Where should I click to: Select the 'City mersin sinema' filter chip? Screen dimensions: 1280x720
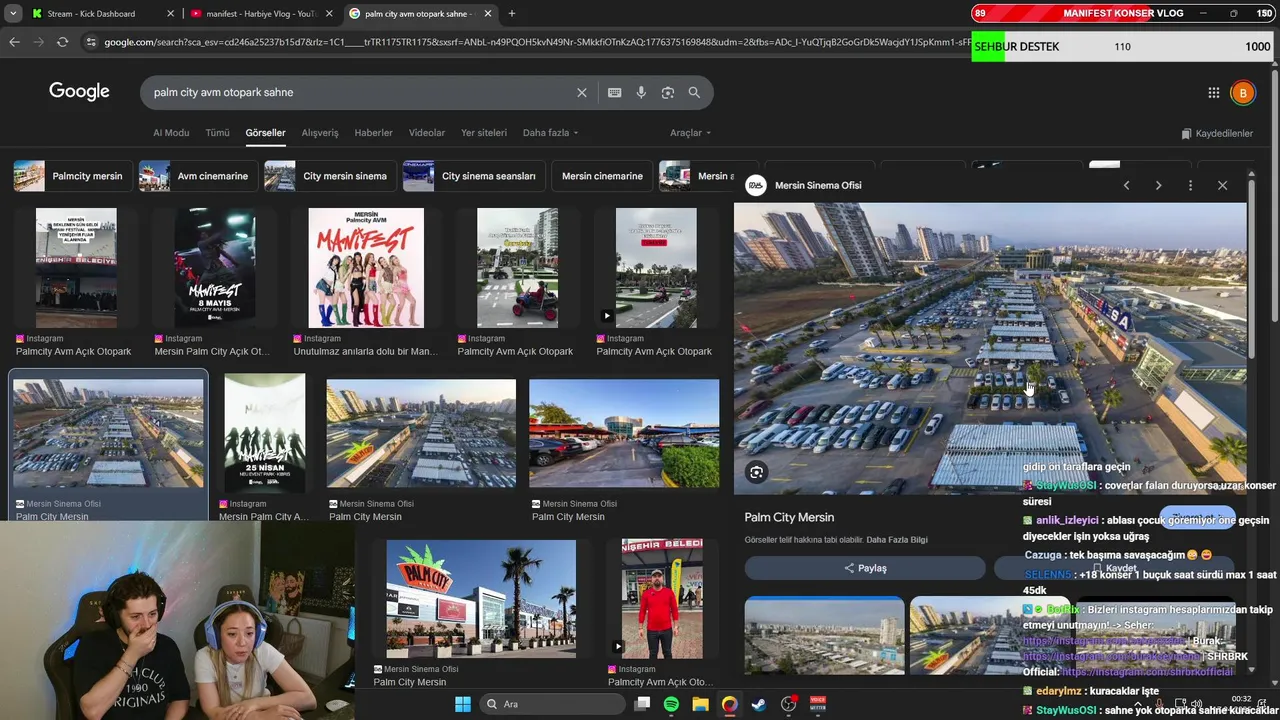tap(330, 176)
